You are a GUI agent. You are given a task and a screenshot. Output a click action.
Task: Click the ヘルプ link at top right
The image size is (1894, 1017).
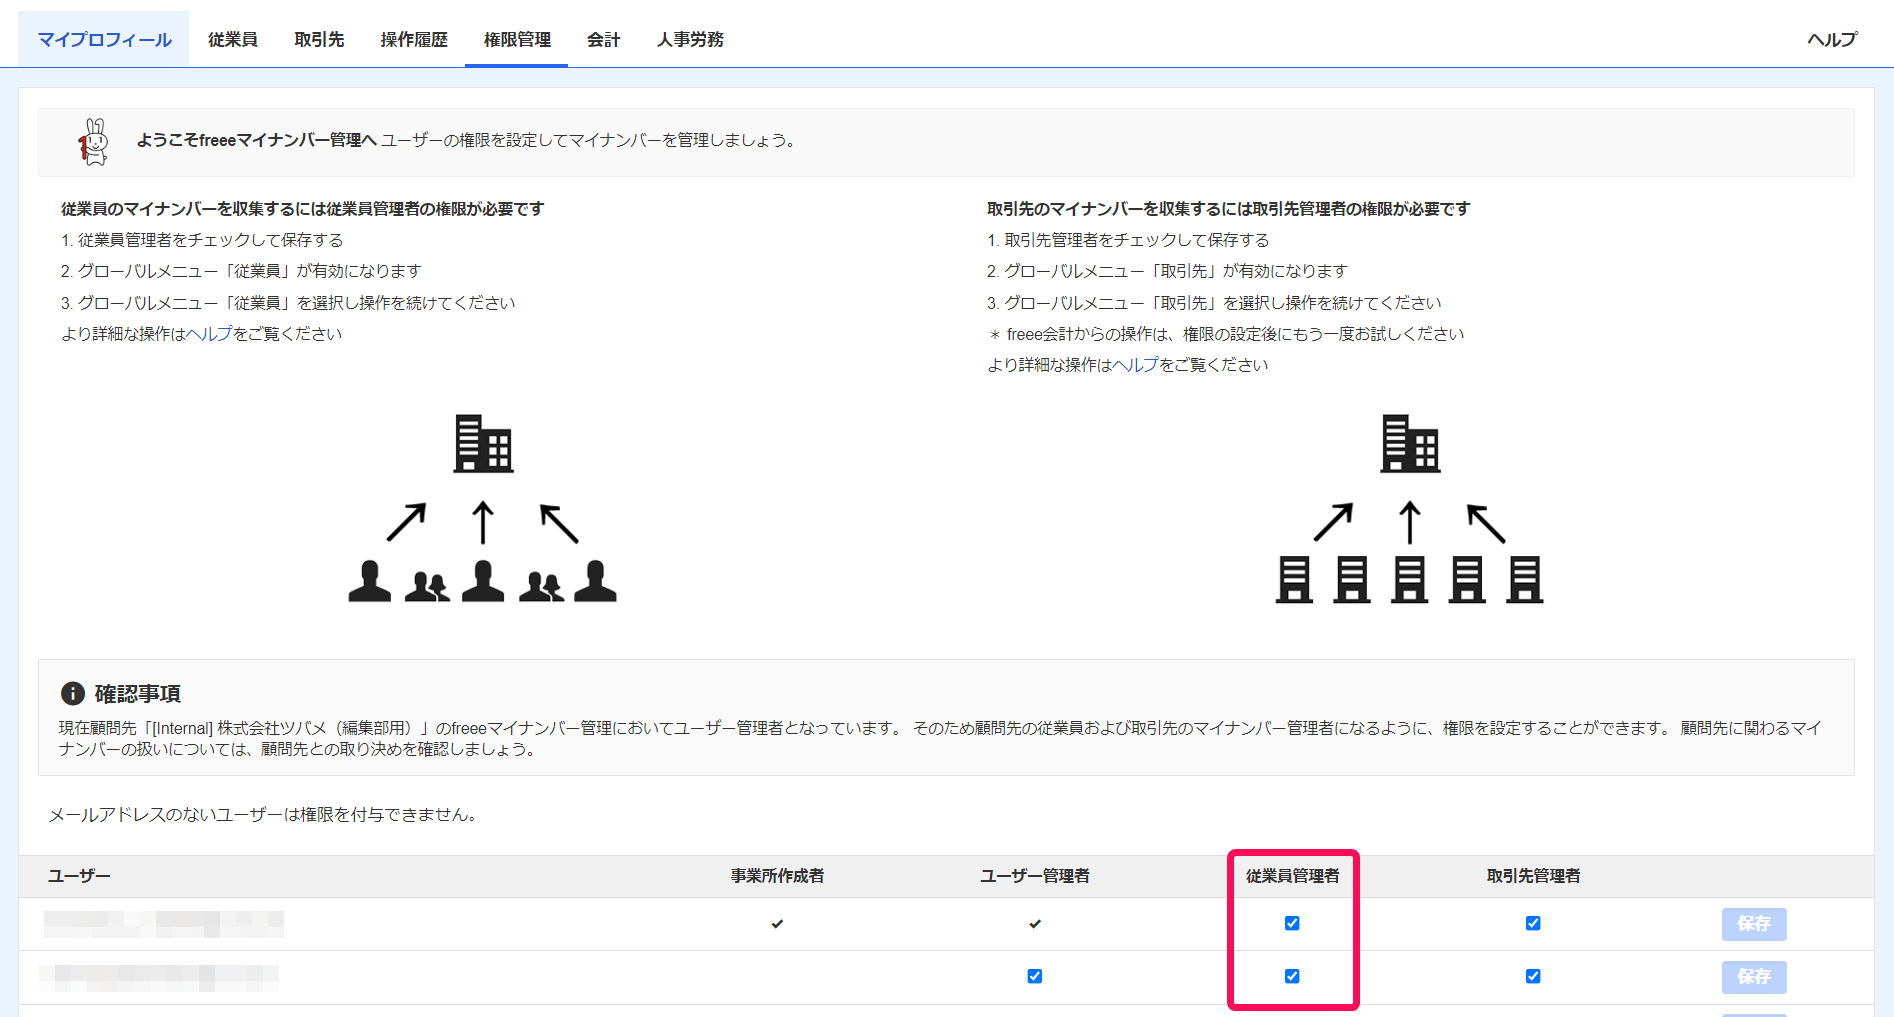point(1832,40)
